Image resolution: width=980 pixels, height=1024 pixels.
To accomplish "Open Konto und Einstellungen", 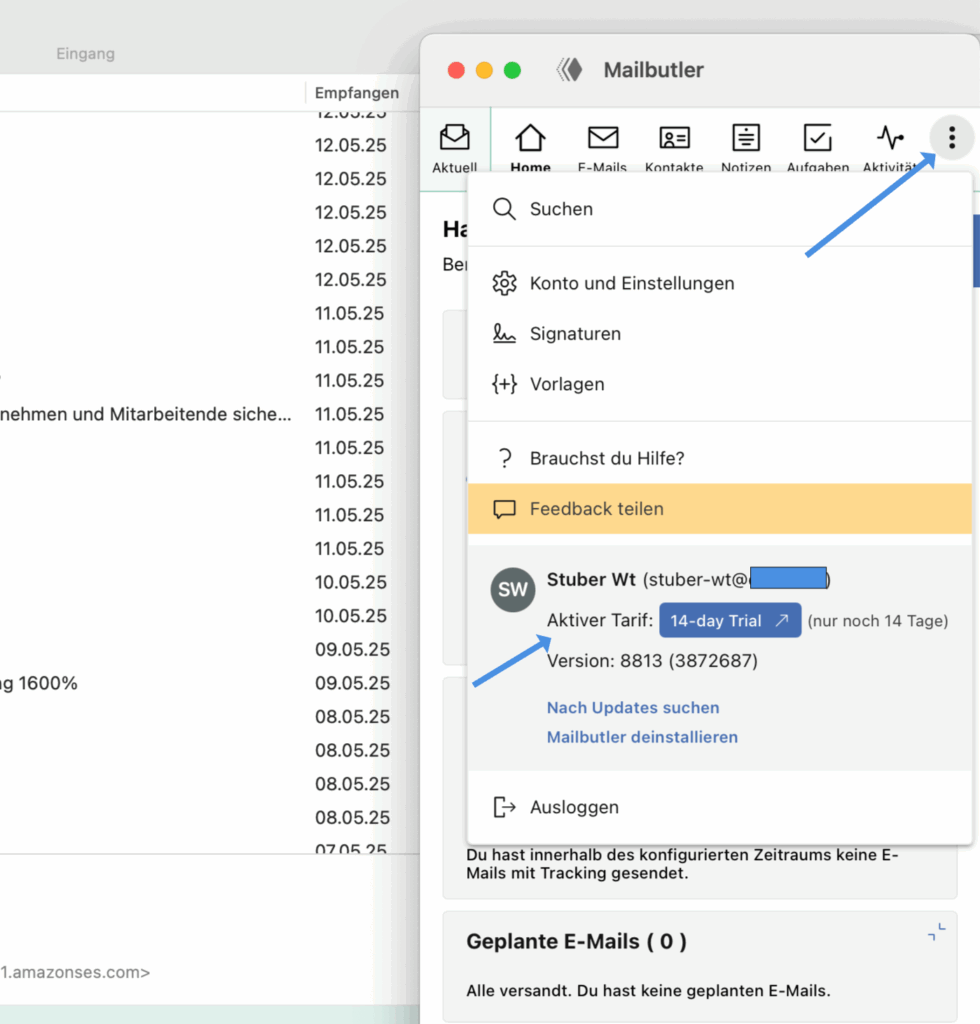I will pyautogui.click(x=719, y=283).
